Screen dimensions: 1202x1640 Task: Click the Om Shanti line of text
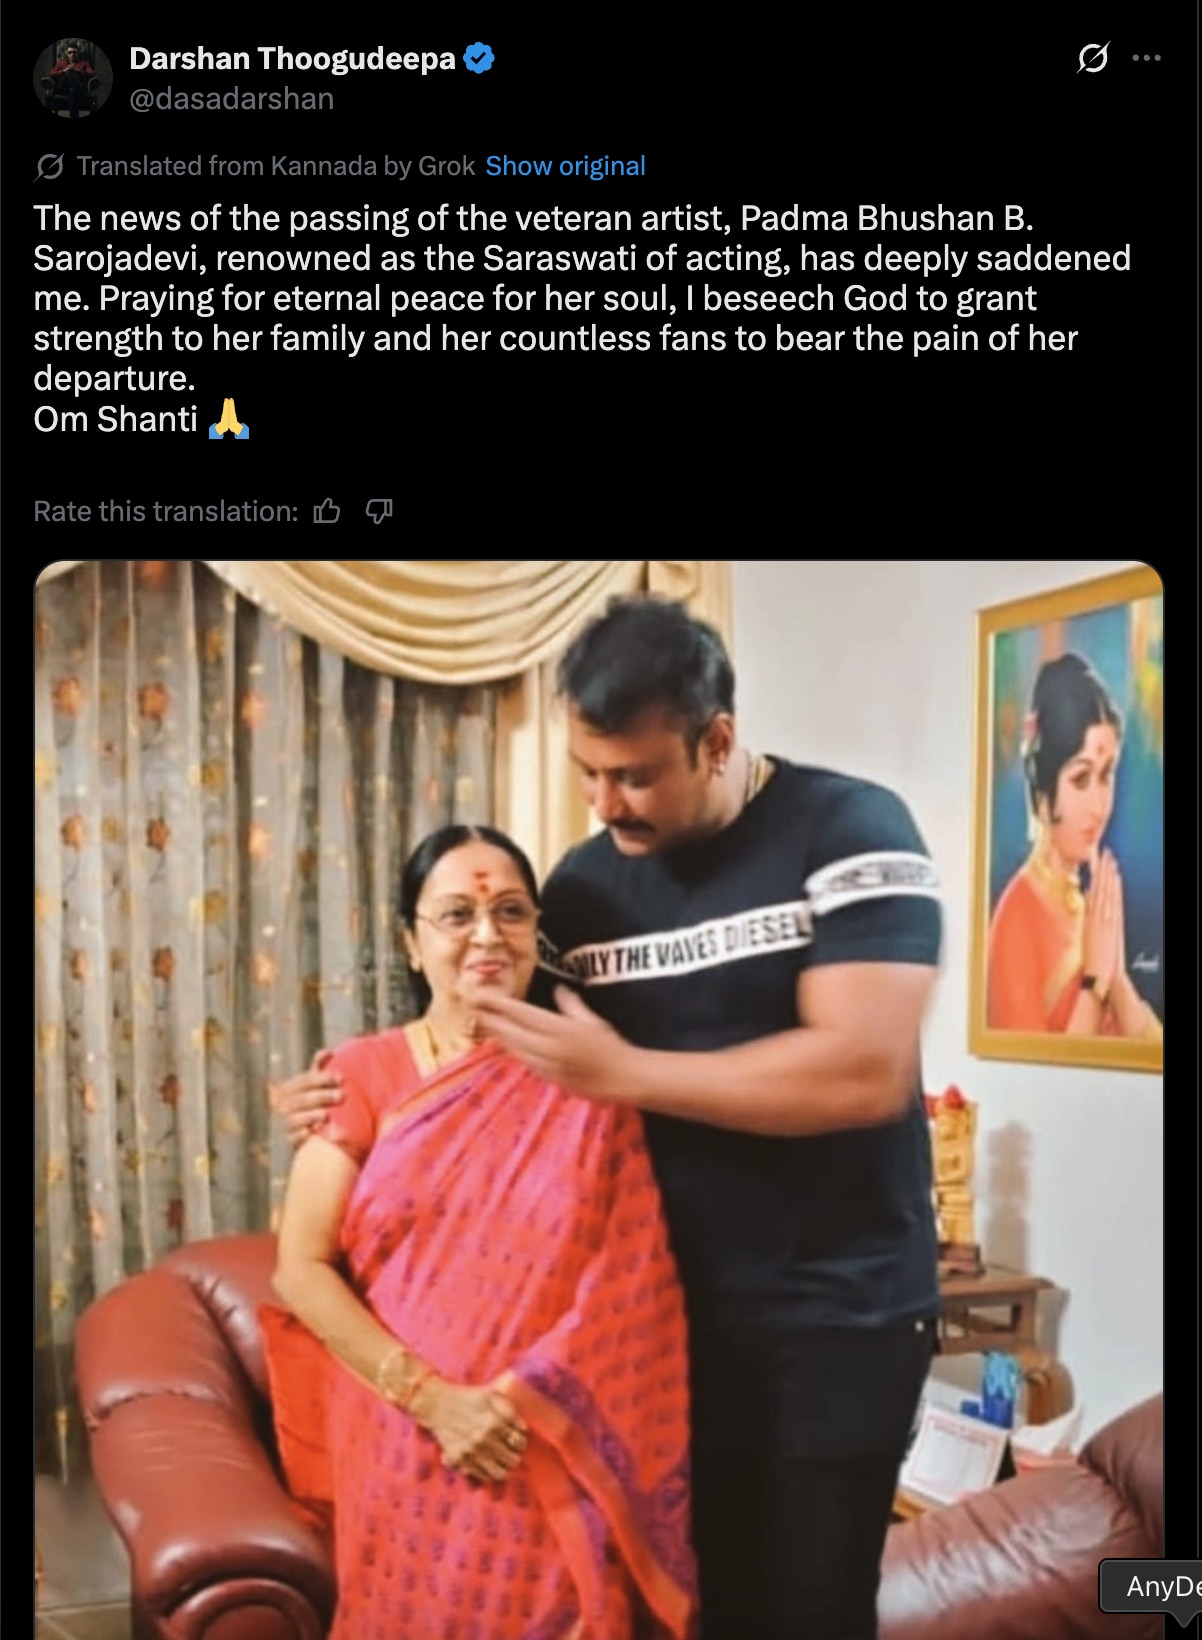[x=115, y=419]
